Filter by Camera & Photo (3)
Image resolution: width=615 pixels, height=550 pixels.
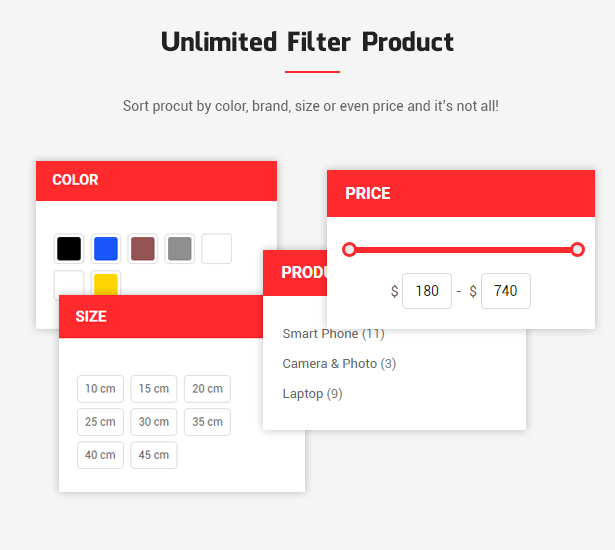(339, 364)
